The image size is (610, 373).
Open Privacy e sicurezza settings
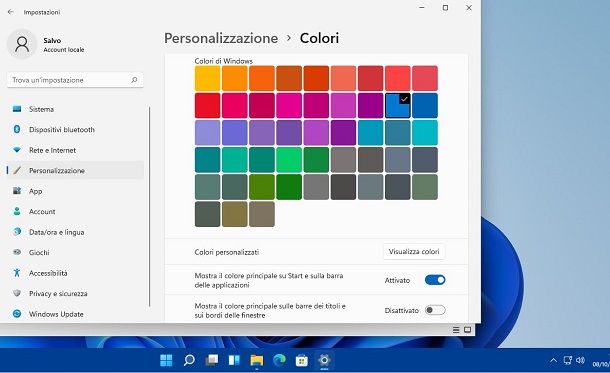pos(75,293)
